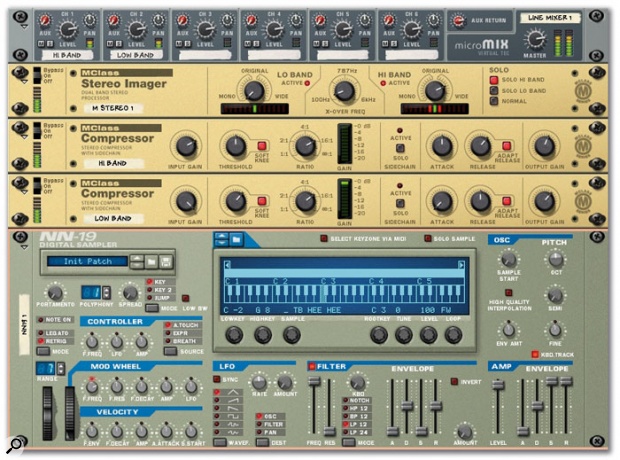The height and width of the screenshot is (460, 620).
Task: Click the Stereo Imager bypass switch
Action: [x=37, y=76]
